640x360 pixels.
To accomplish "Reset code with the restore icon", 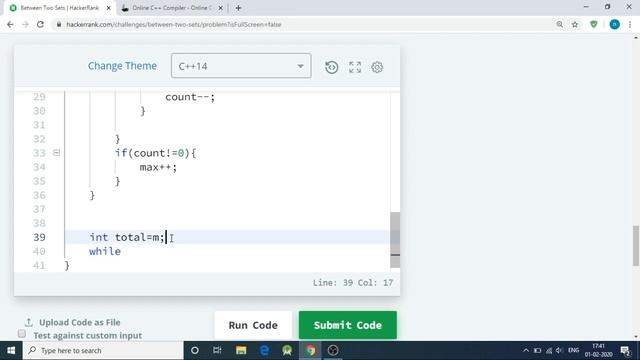I will [x=331, y=67].
